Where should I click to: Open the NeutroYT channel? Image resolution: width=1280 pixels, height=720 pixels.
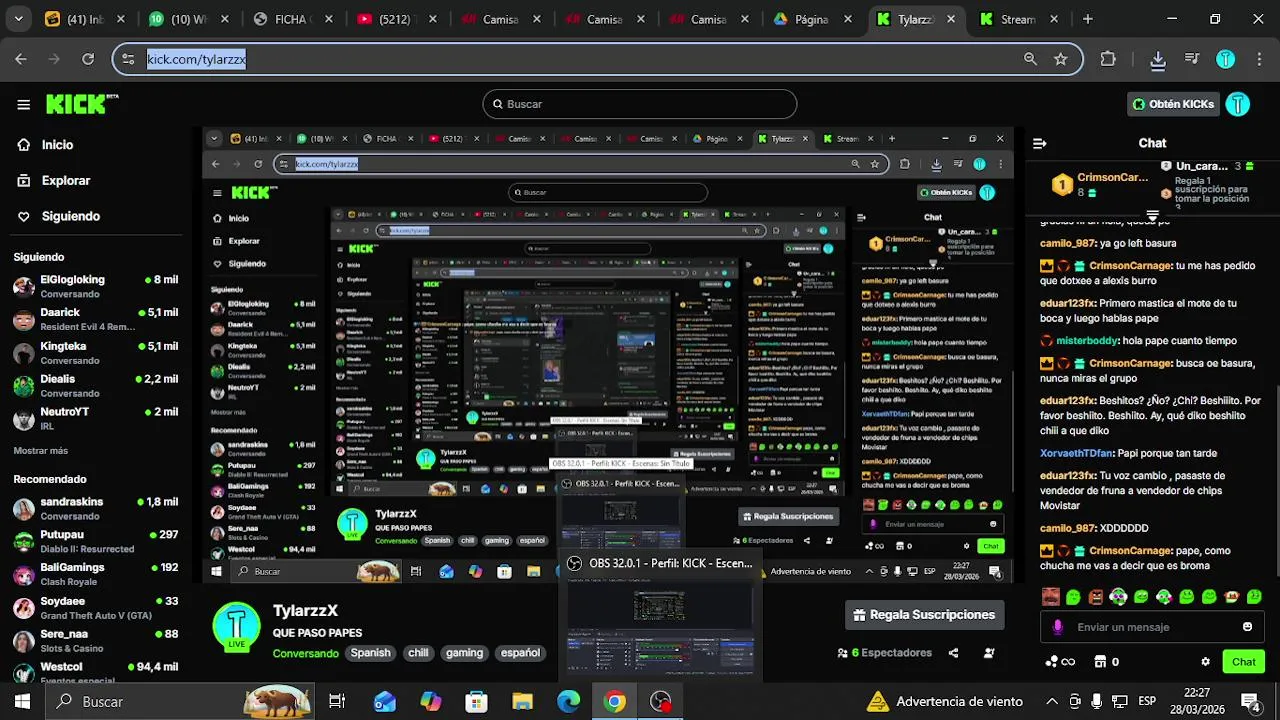pos(95,418)
